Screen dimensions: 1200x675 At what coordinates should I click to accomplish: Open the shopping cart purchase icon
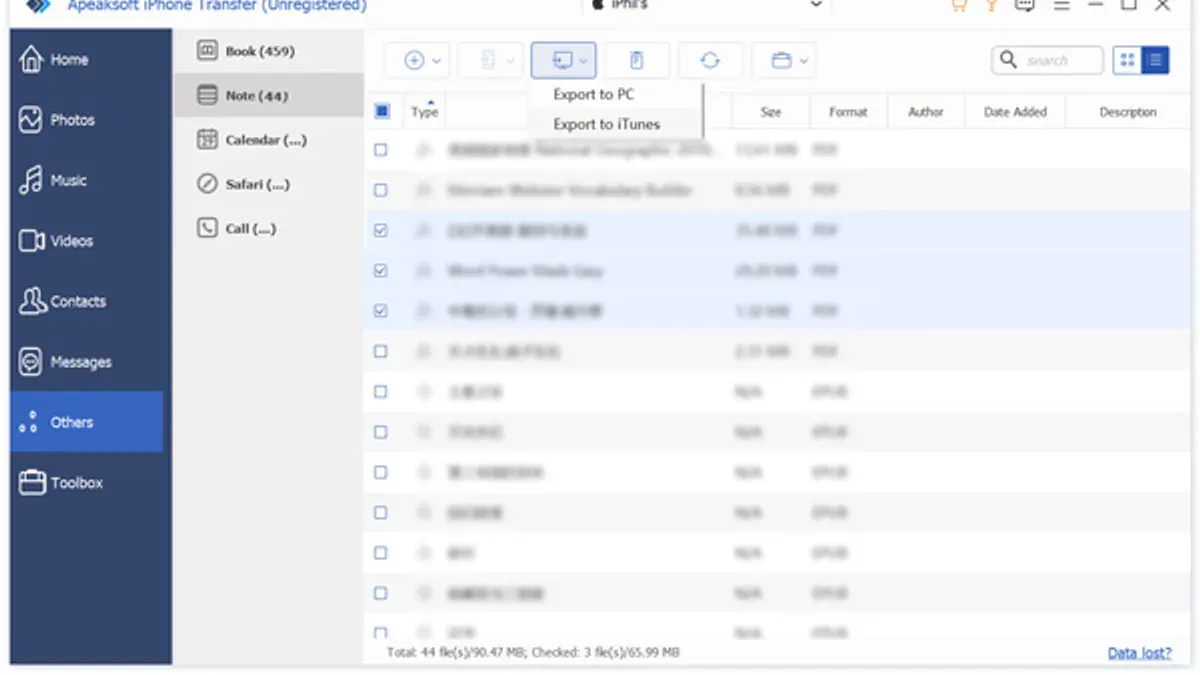958,5
